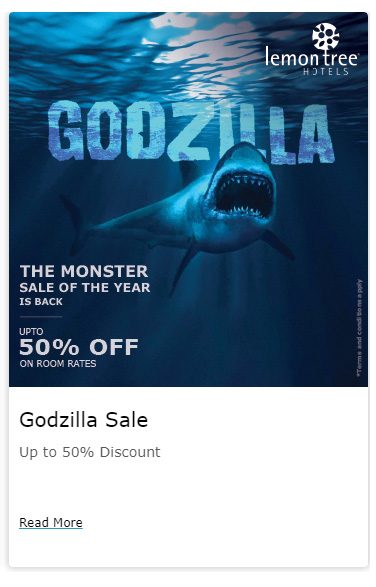
Task: Click the shark's tail fin
Action: click(75, 223)
